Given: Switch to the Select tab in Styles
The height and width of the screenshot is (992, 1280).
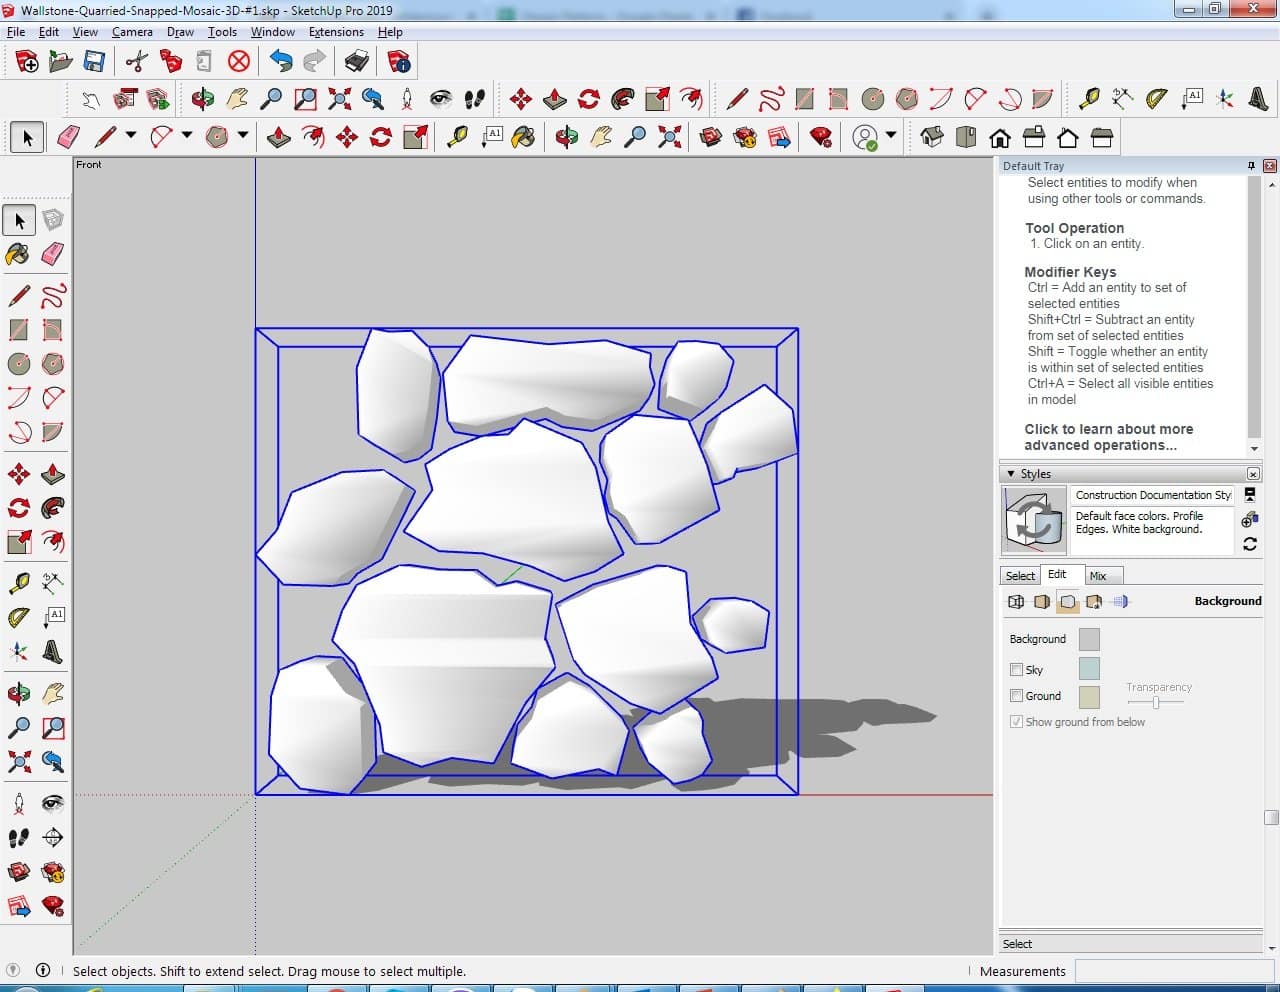Looking at the screenshot, I should [x=1020, y=576].
